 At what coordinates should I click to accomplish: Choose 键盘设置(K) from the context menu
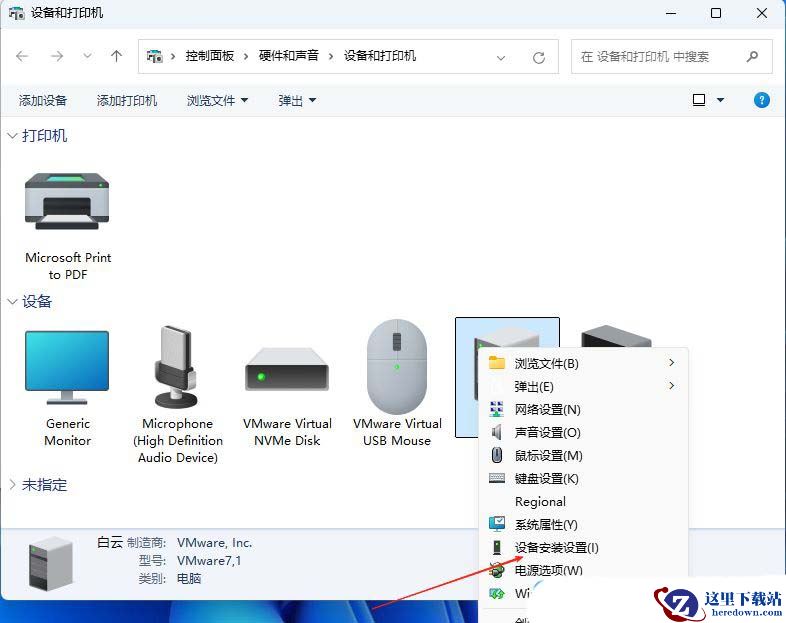click(x=583, y=479)
